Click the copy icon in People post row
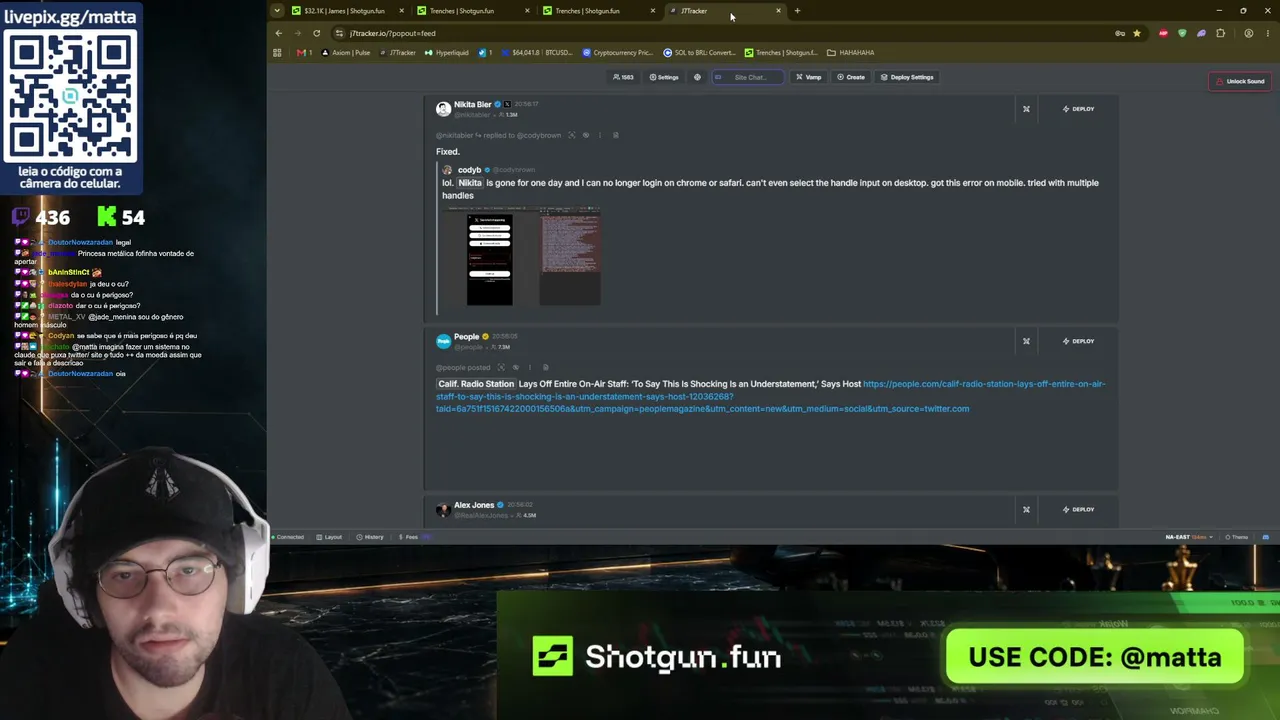 pyautogui.click(x=545, y=367)
